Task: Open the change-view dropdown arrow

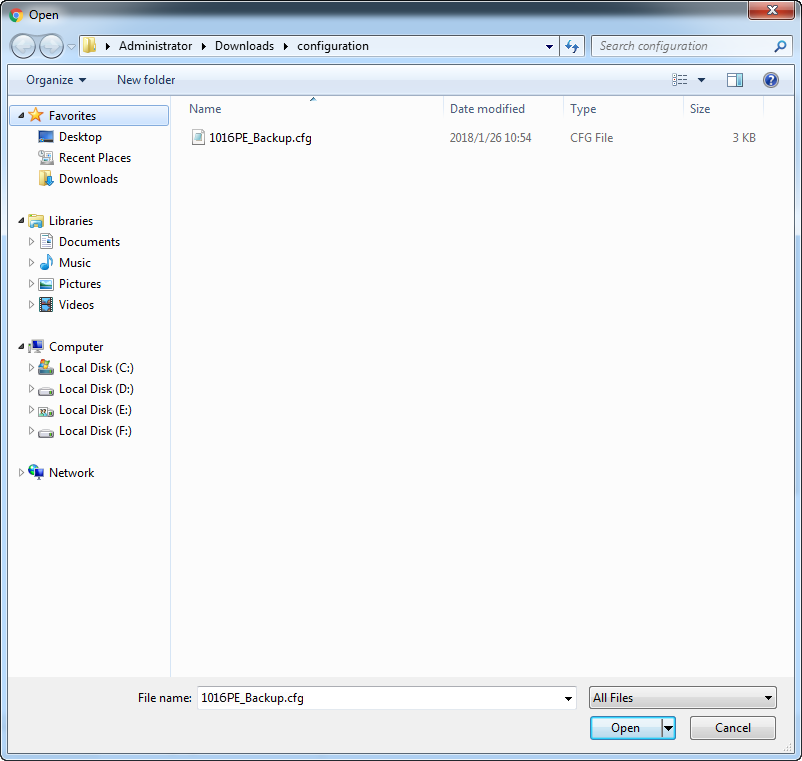Action: (701, 79)
